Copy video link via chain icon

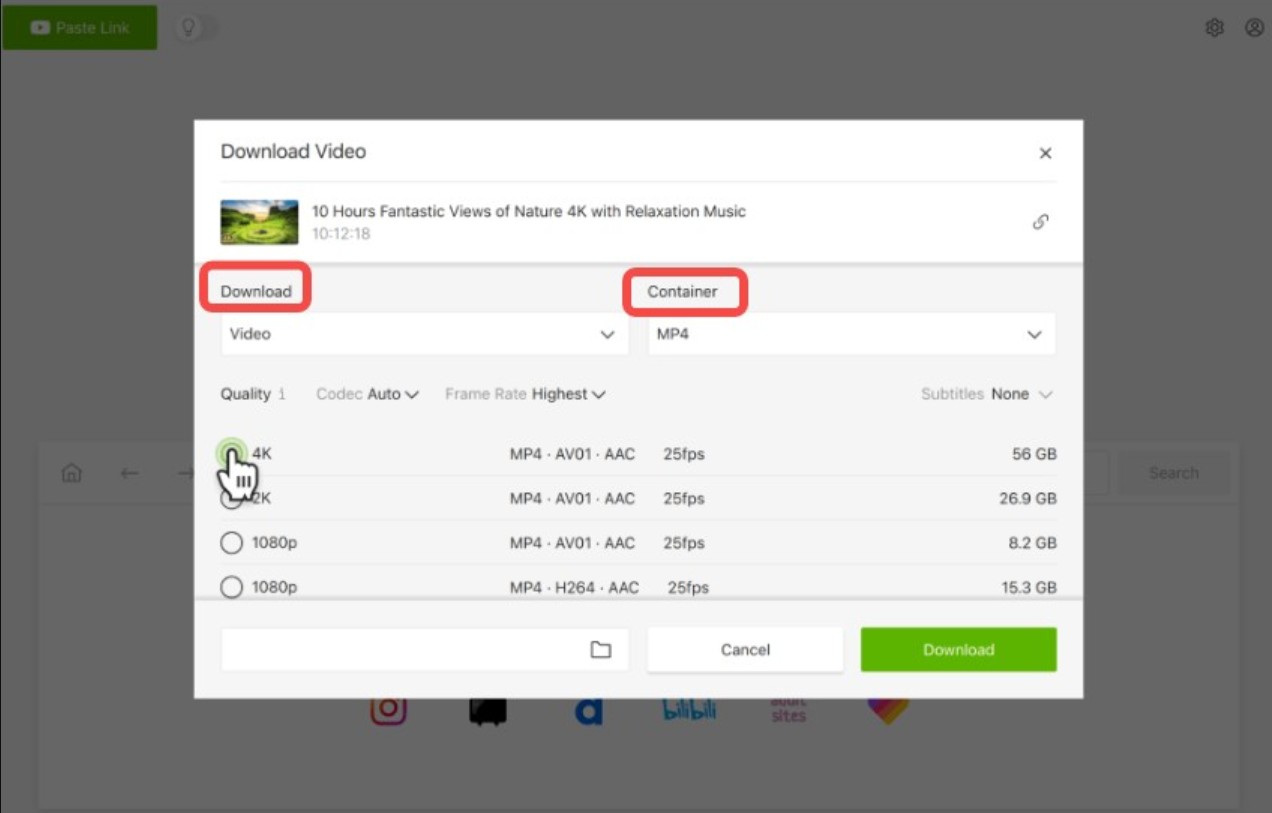tap(1040, 222)
